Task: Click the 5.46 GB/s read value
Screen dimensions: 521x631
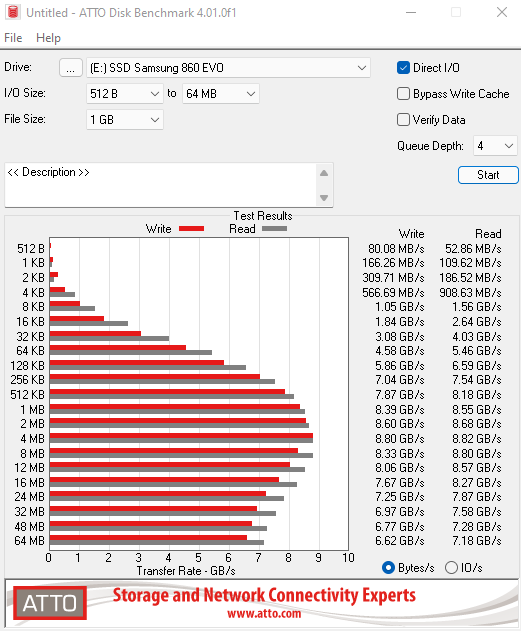Action: click(x=476, y=351)
